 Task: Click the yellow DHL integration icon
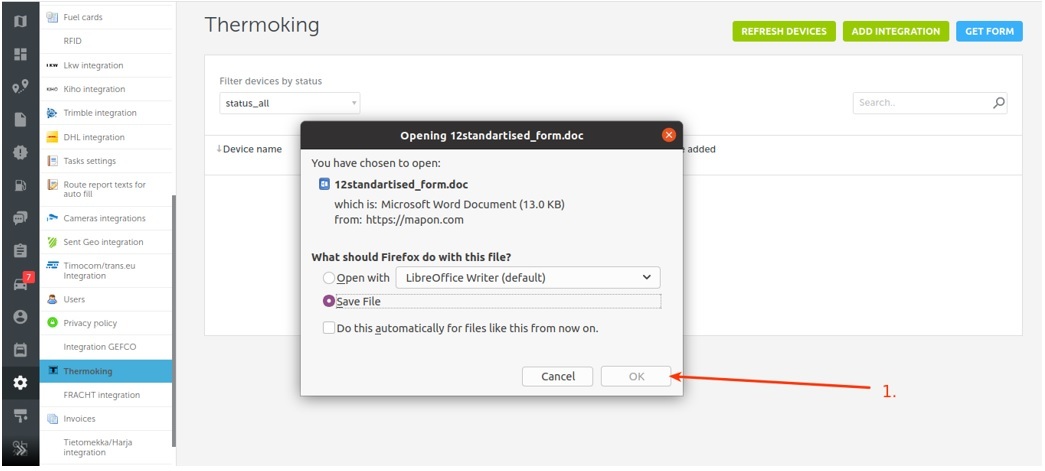[x=52, y=137]
